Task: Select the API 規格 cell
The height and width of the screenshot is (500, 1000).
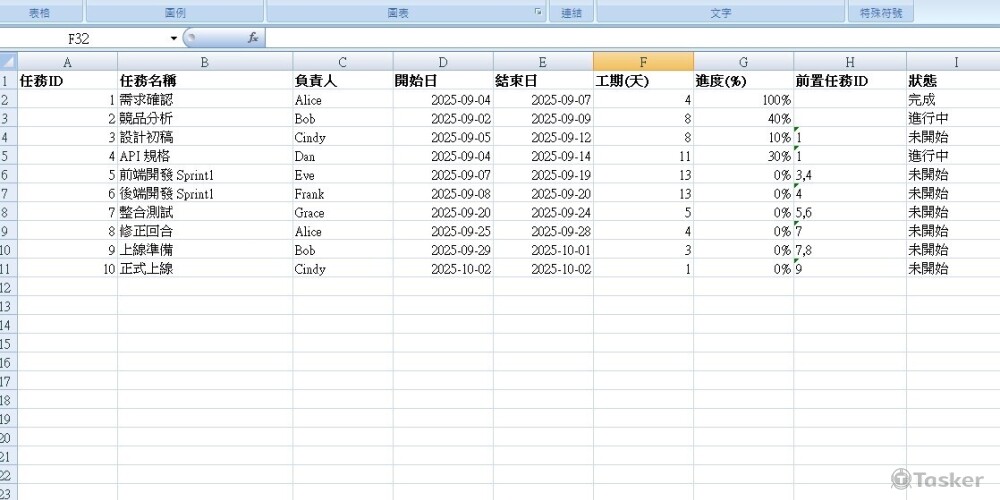Action: (x=205, y=156)
